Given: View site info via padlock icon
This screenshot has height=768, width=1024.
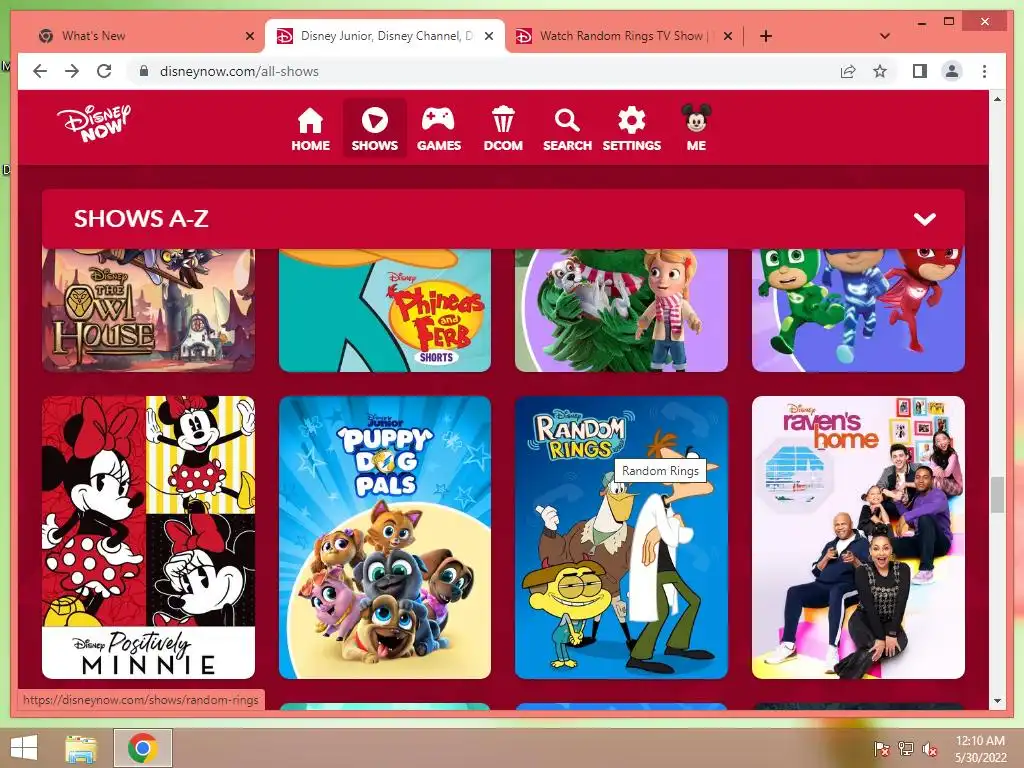Looking at the screenshot, I should pyautogui.click(x=144, y=71).
